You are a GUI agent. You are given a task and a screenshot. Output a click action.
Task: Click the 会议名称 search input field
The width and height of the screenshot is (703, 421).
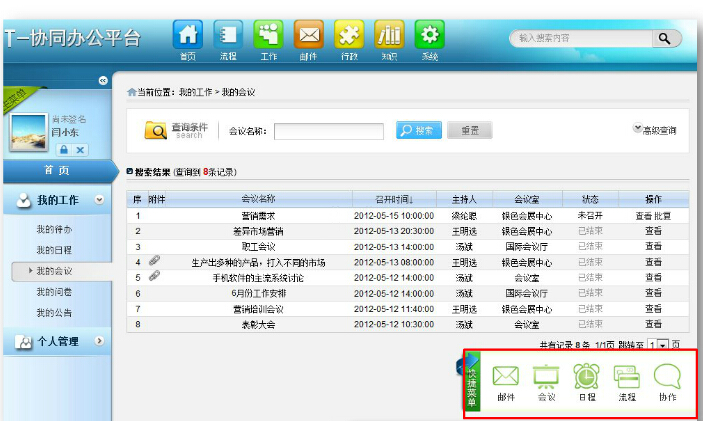pos(329,131)
